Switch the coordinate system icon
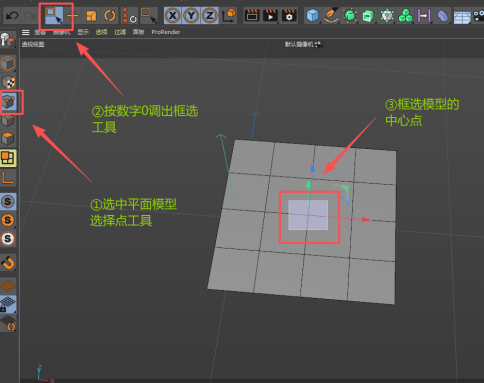This screenshot has width=484, height=383. (228, 16)
